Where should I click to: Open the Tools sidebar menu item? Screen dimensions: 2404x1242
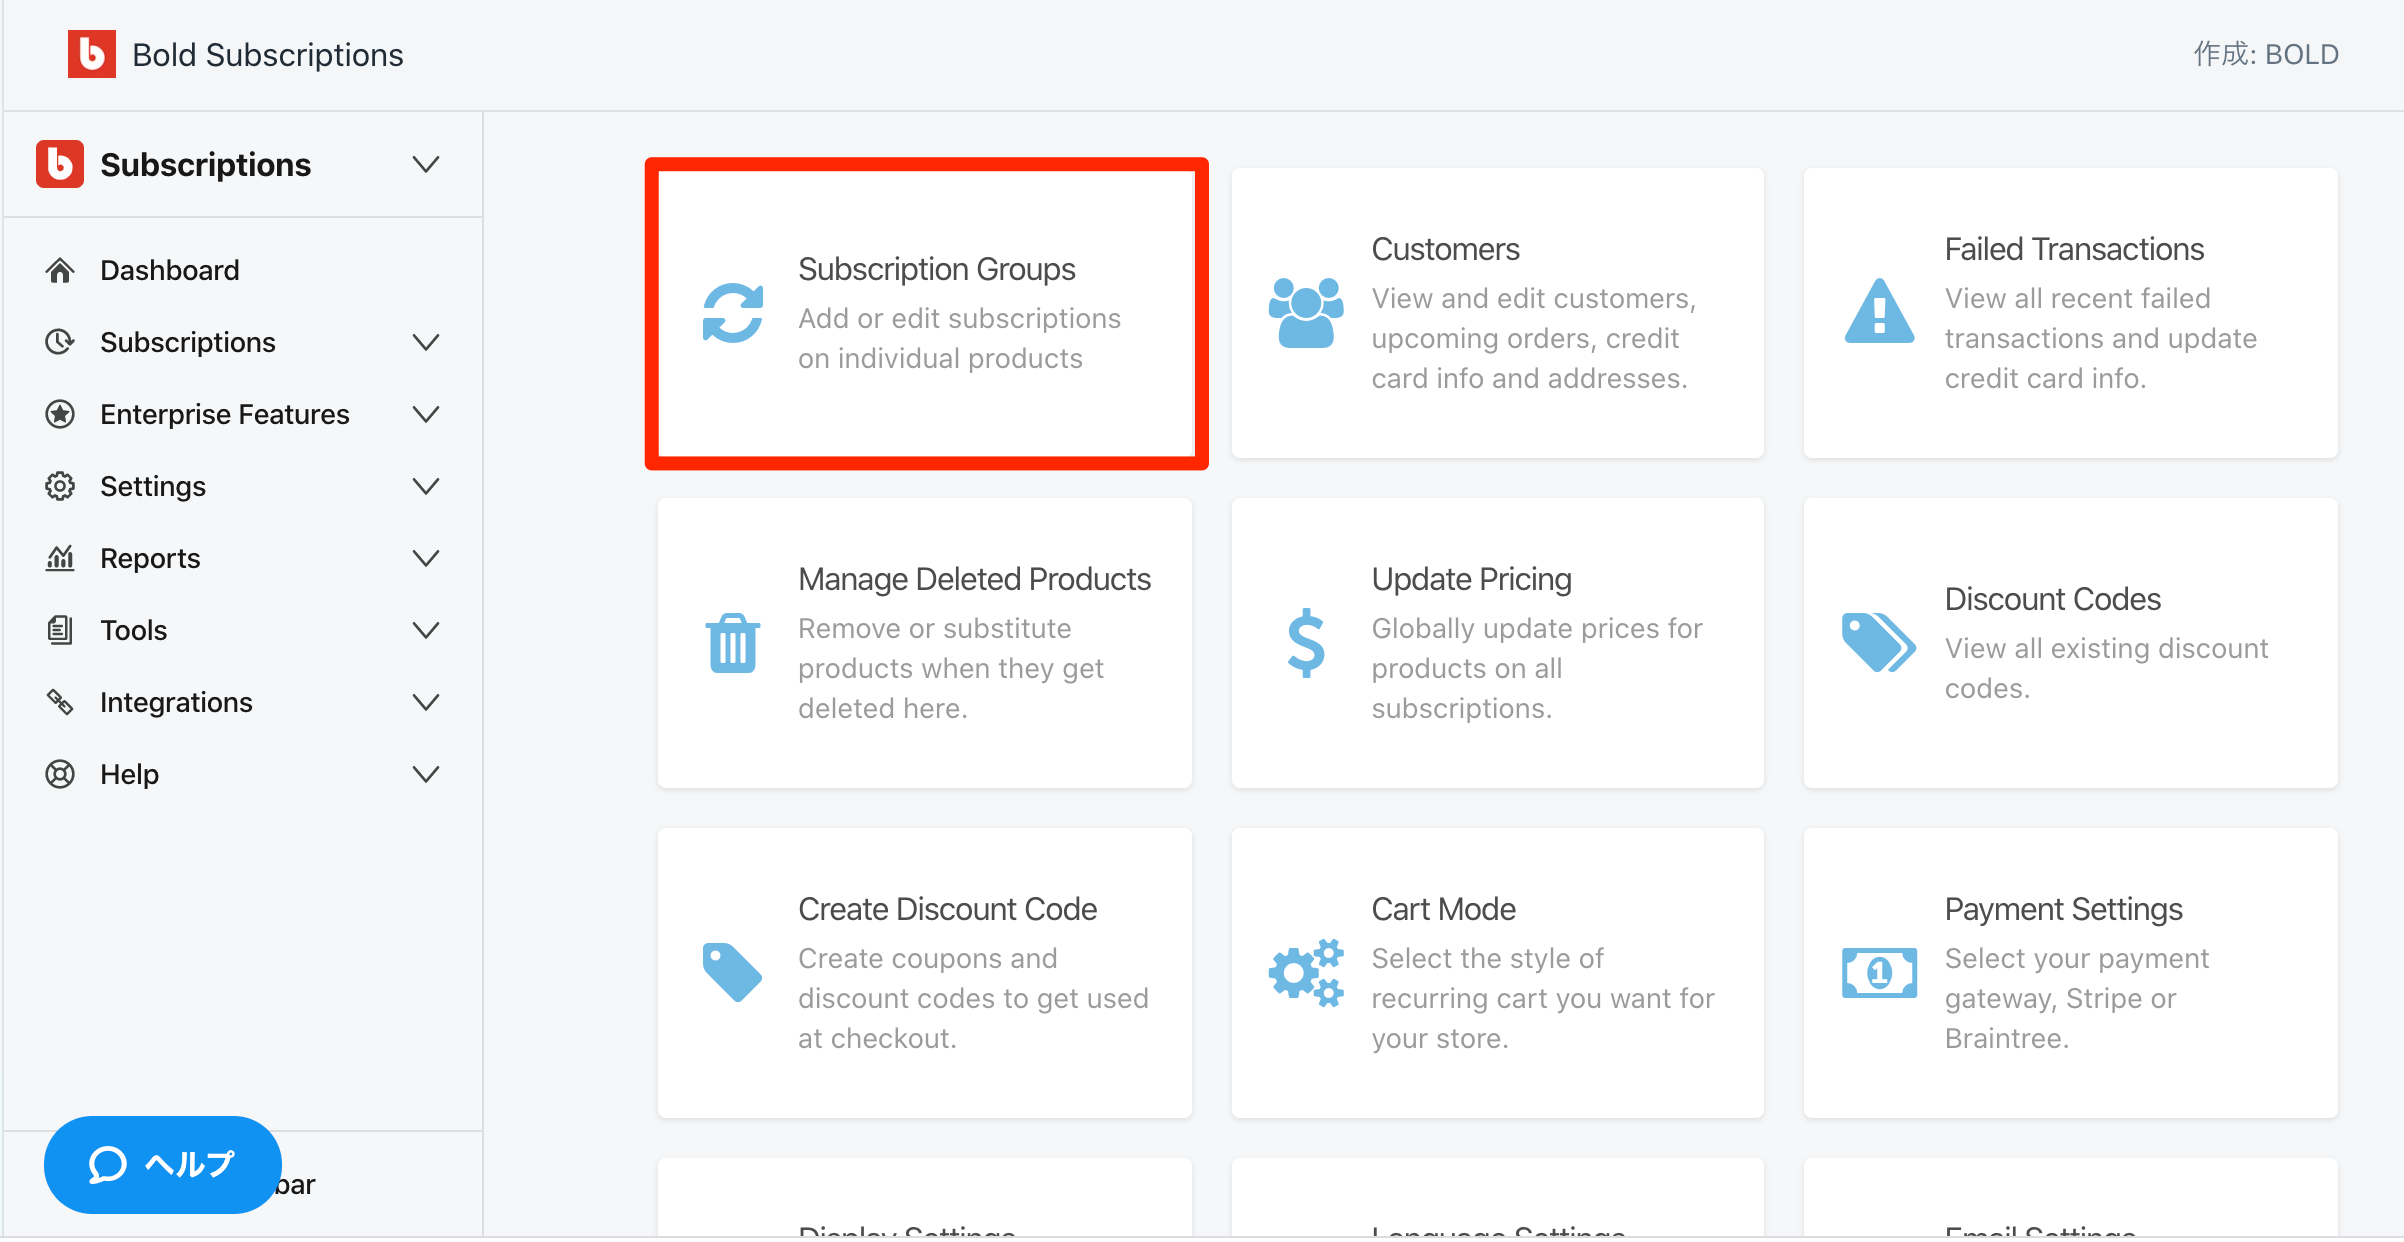tap(133, 630)
